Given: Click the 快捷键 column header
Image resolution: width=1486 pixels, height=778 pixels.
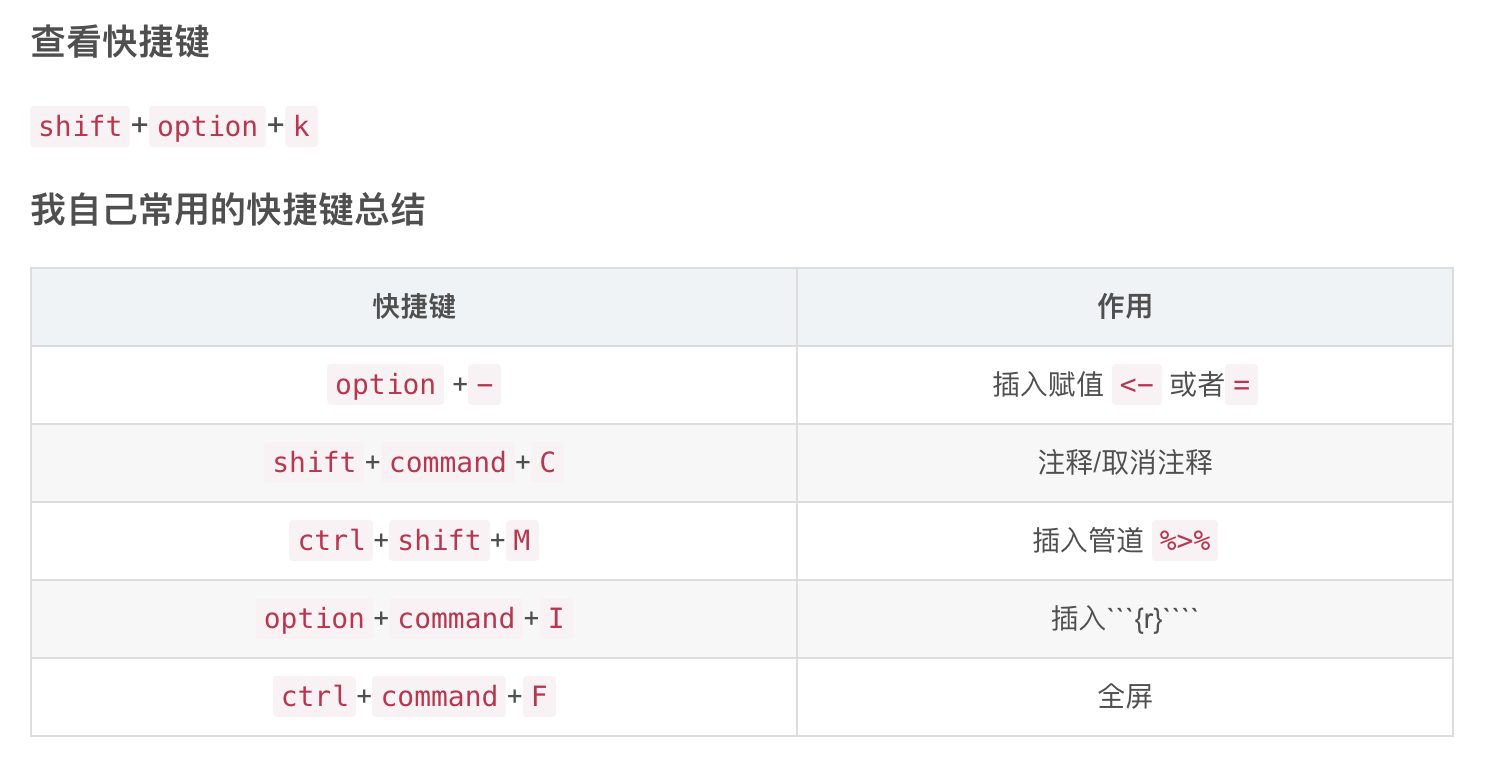Looking at the screenshot, I should (x=414, y=306).
